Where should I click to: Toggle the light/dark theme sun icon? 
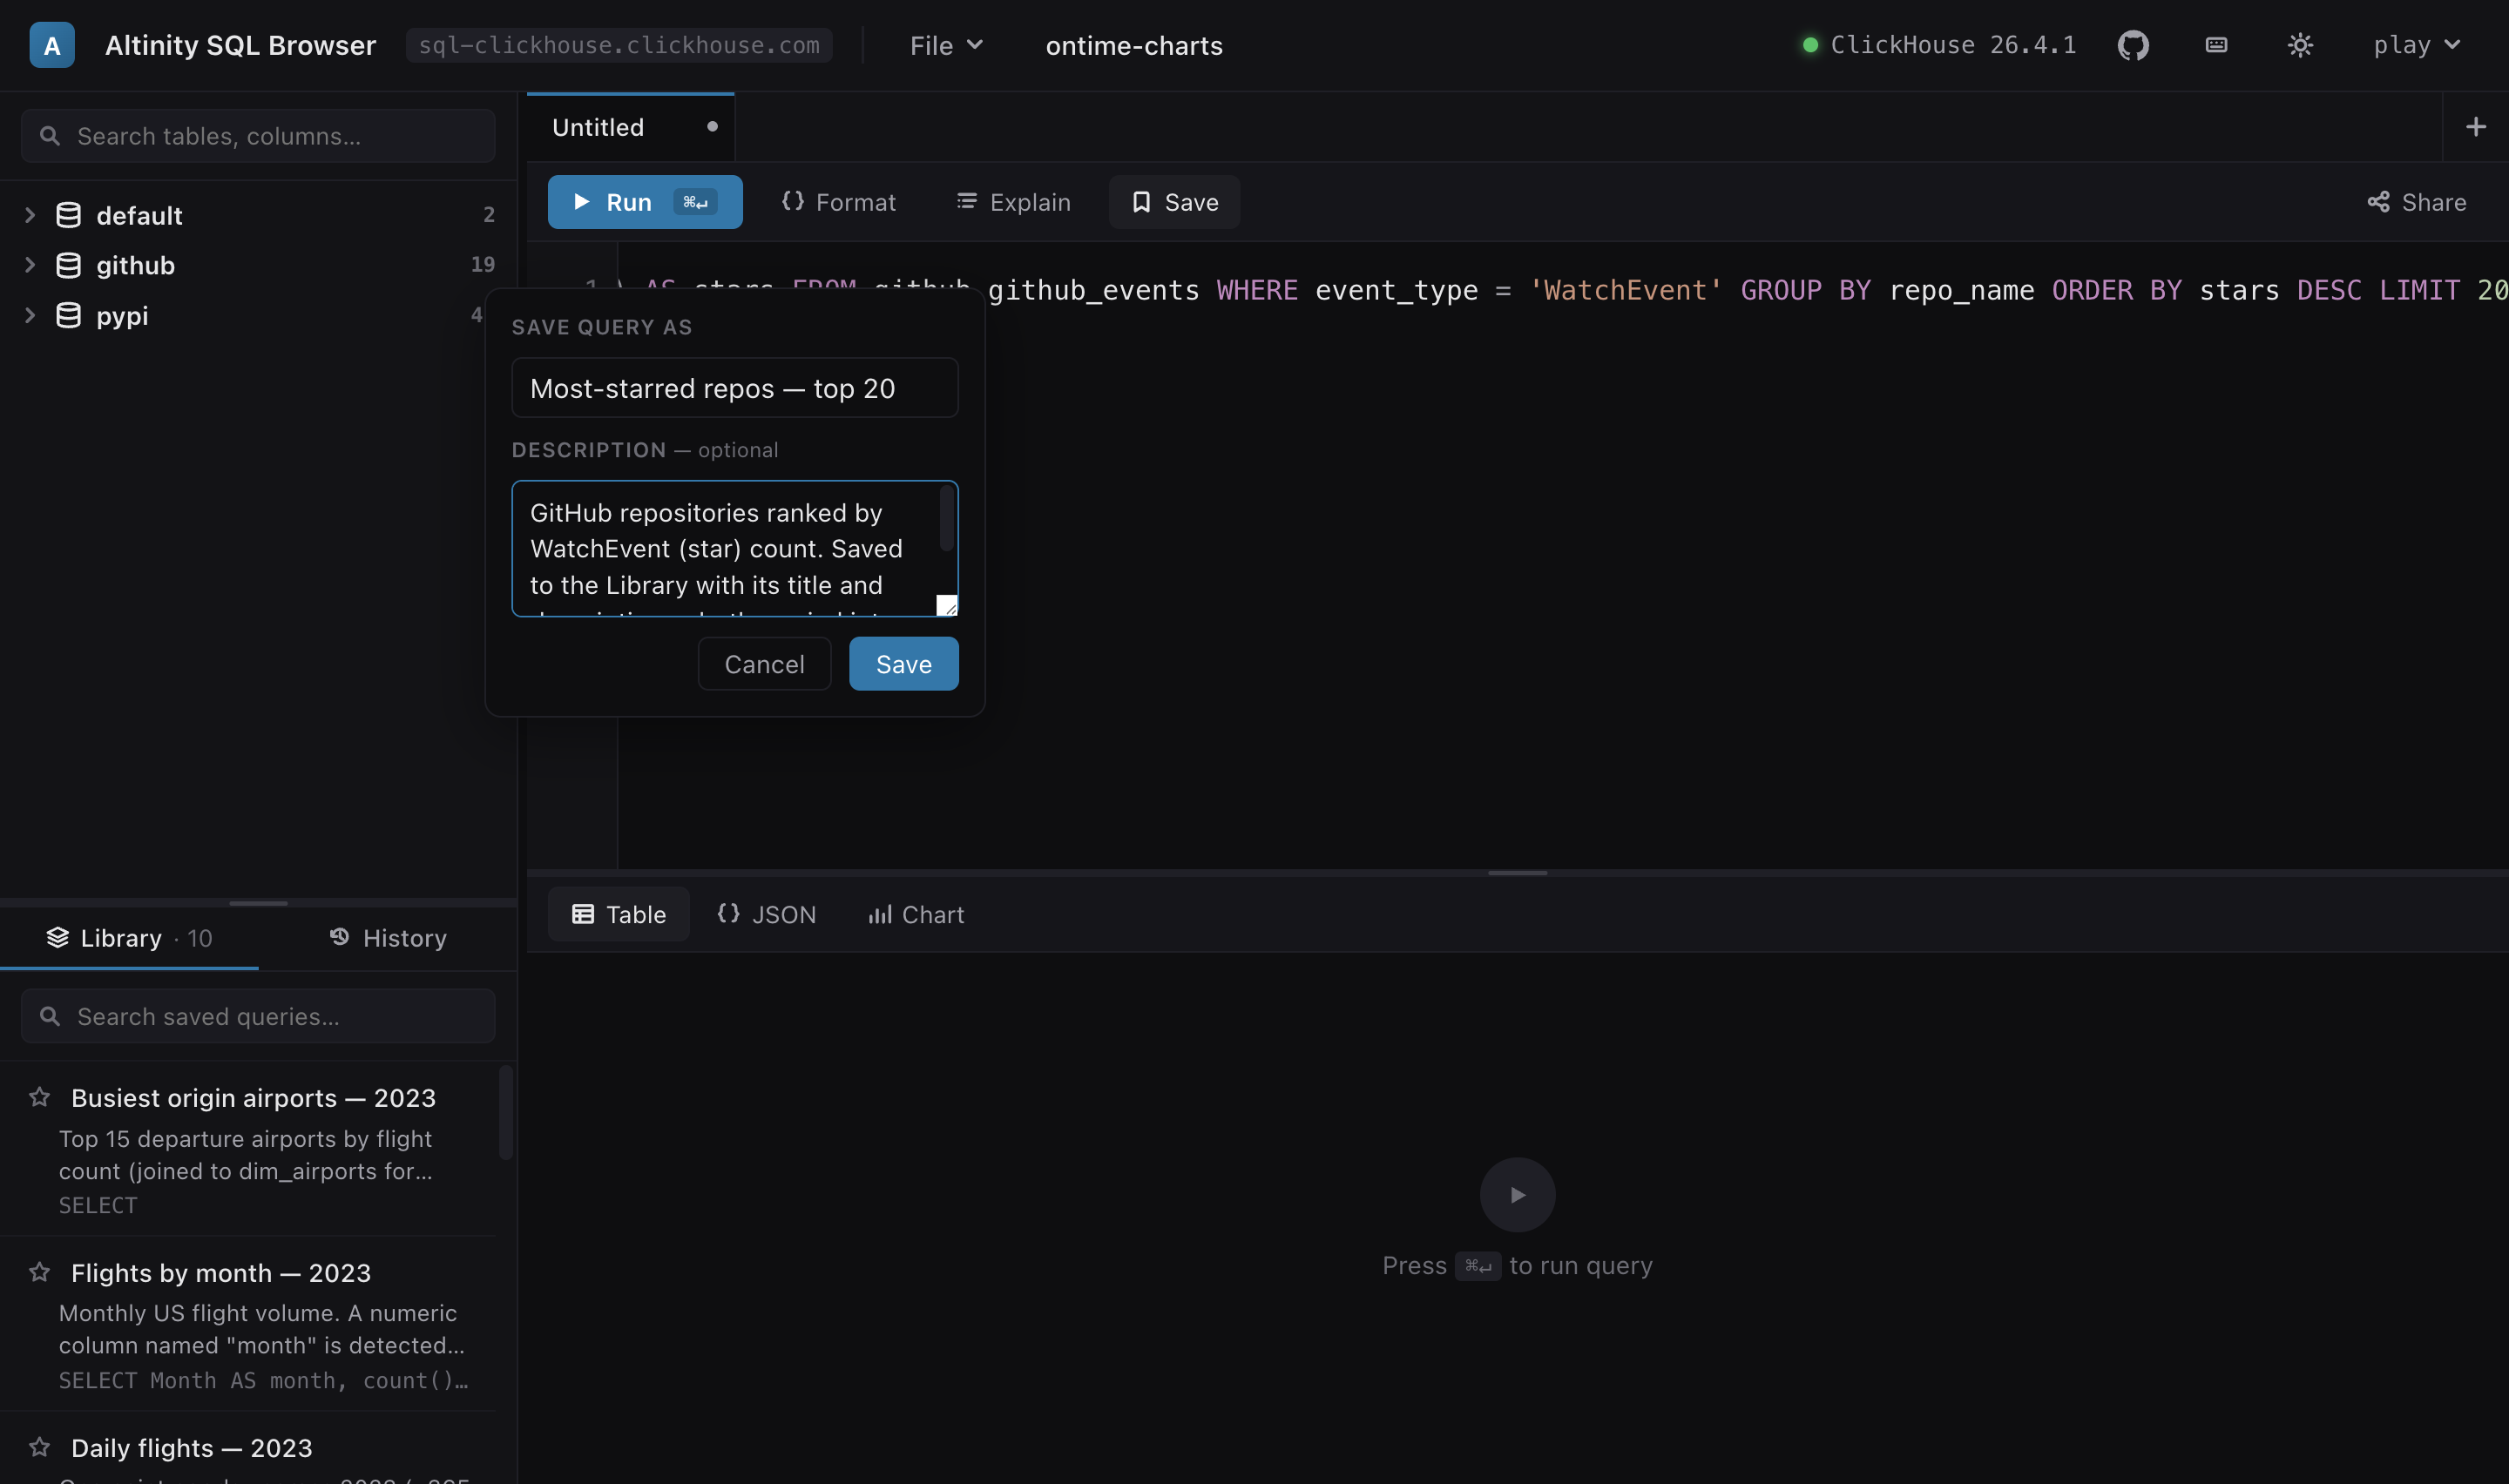pos(2300,45)
